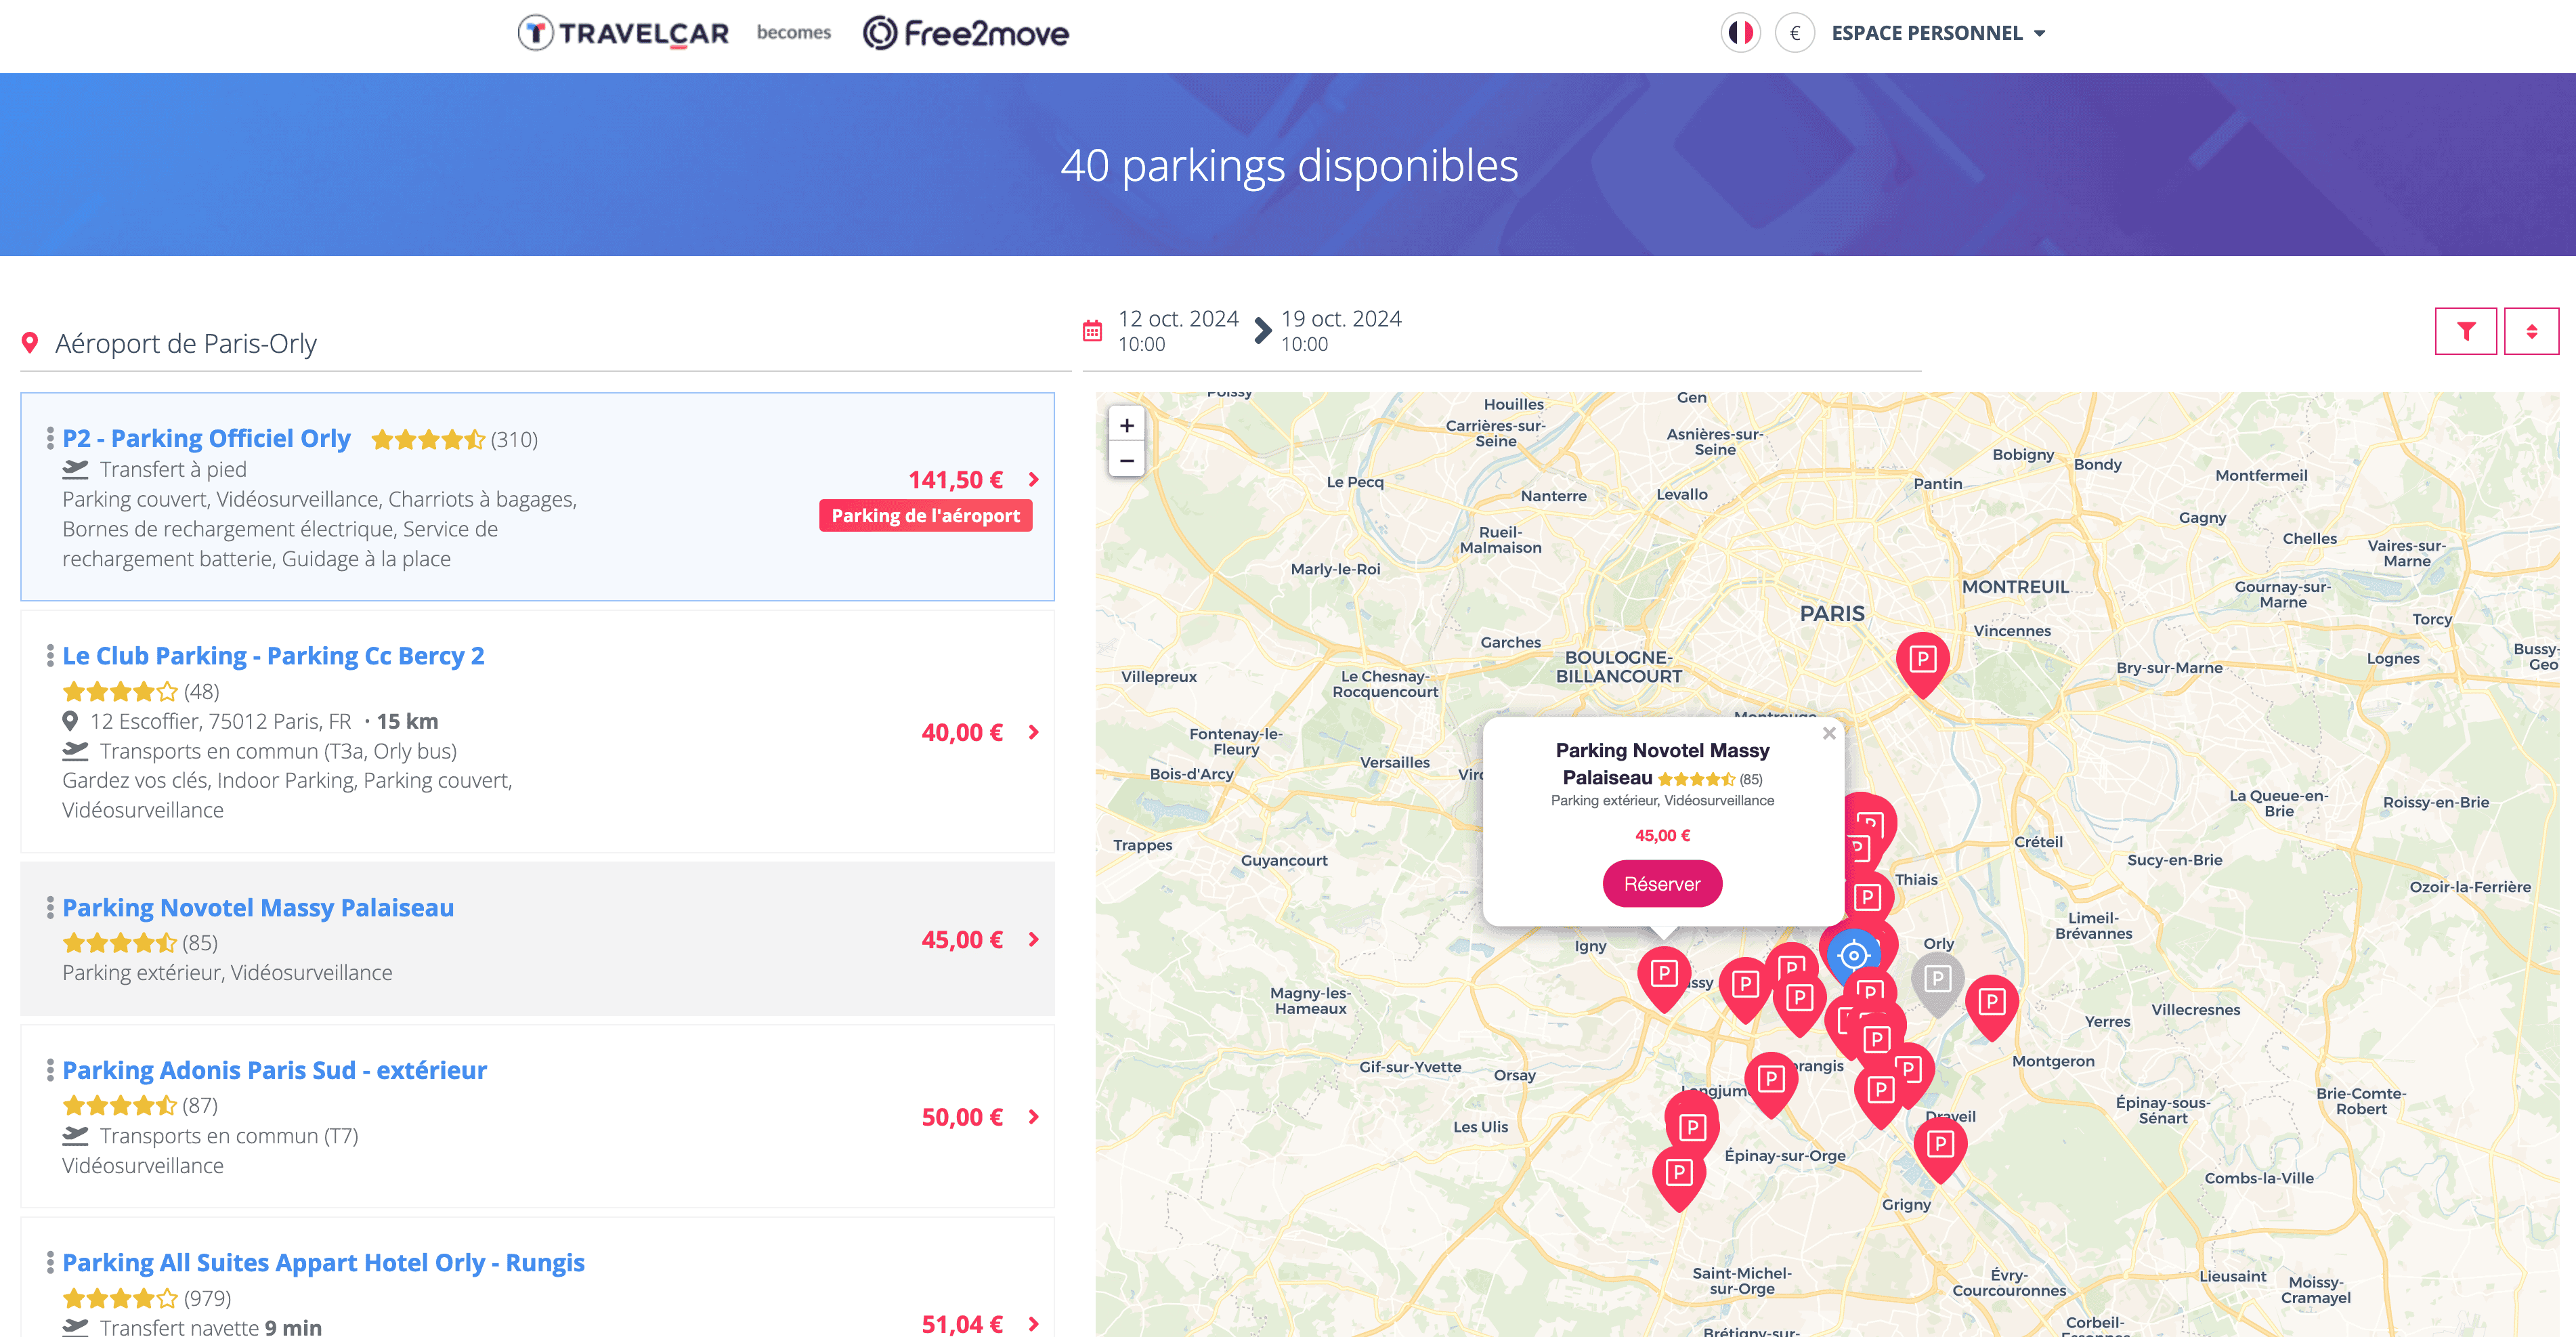
Task: Click 'Transports en commun (T7)' text
Action: (x=229, y=1136)
